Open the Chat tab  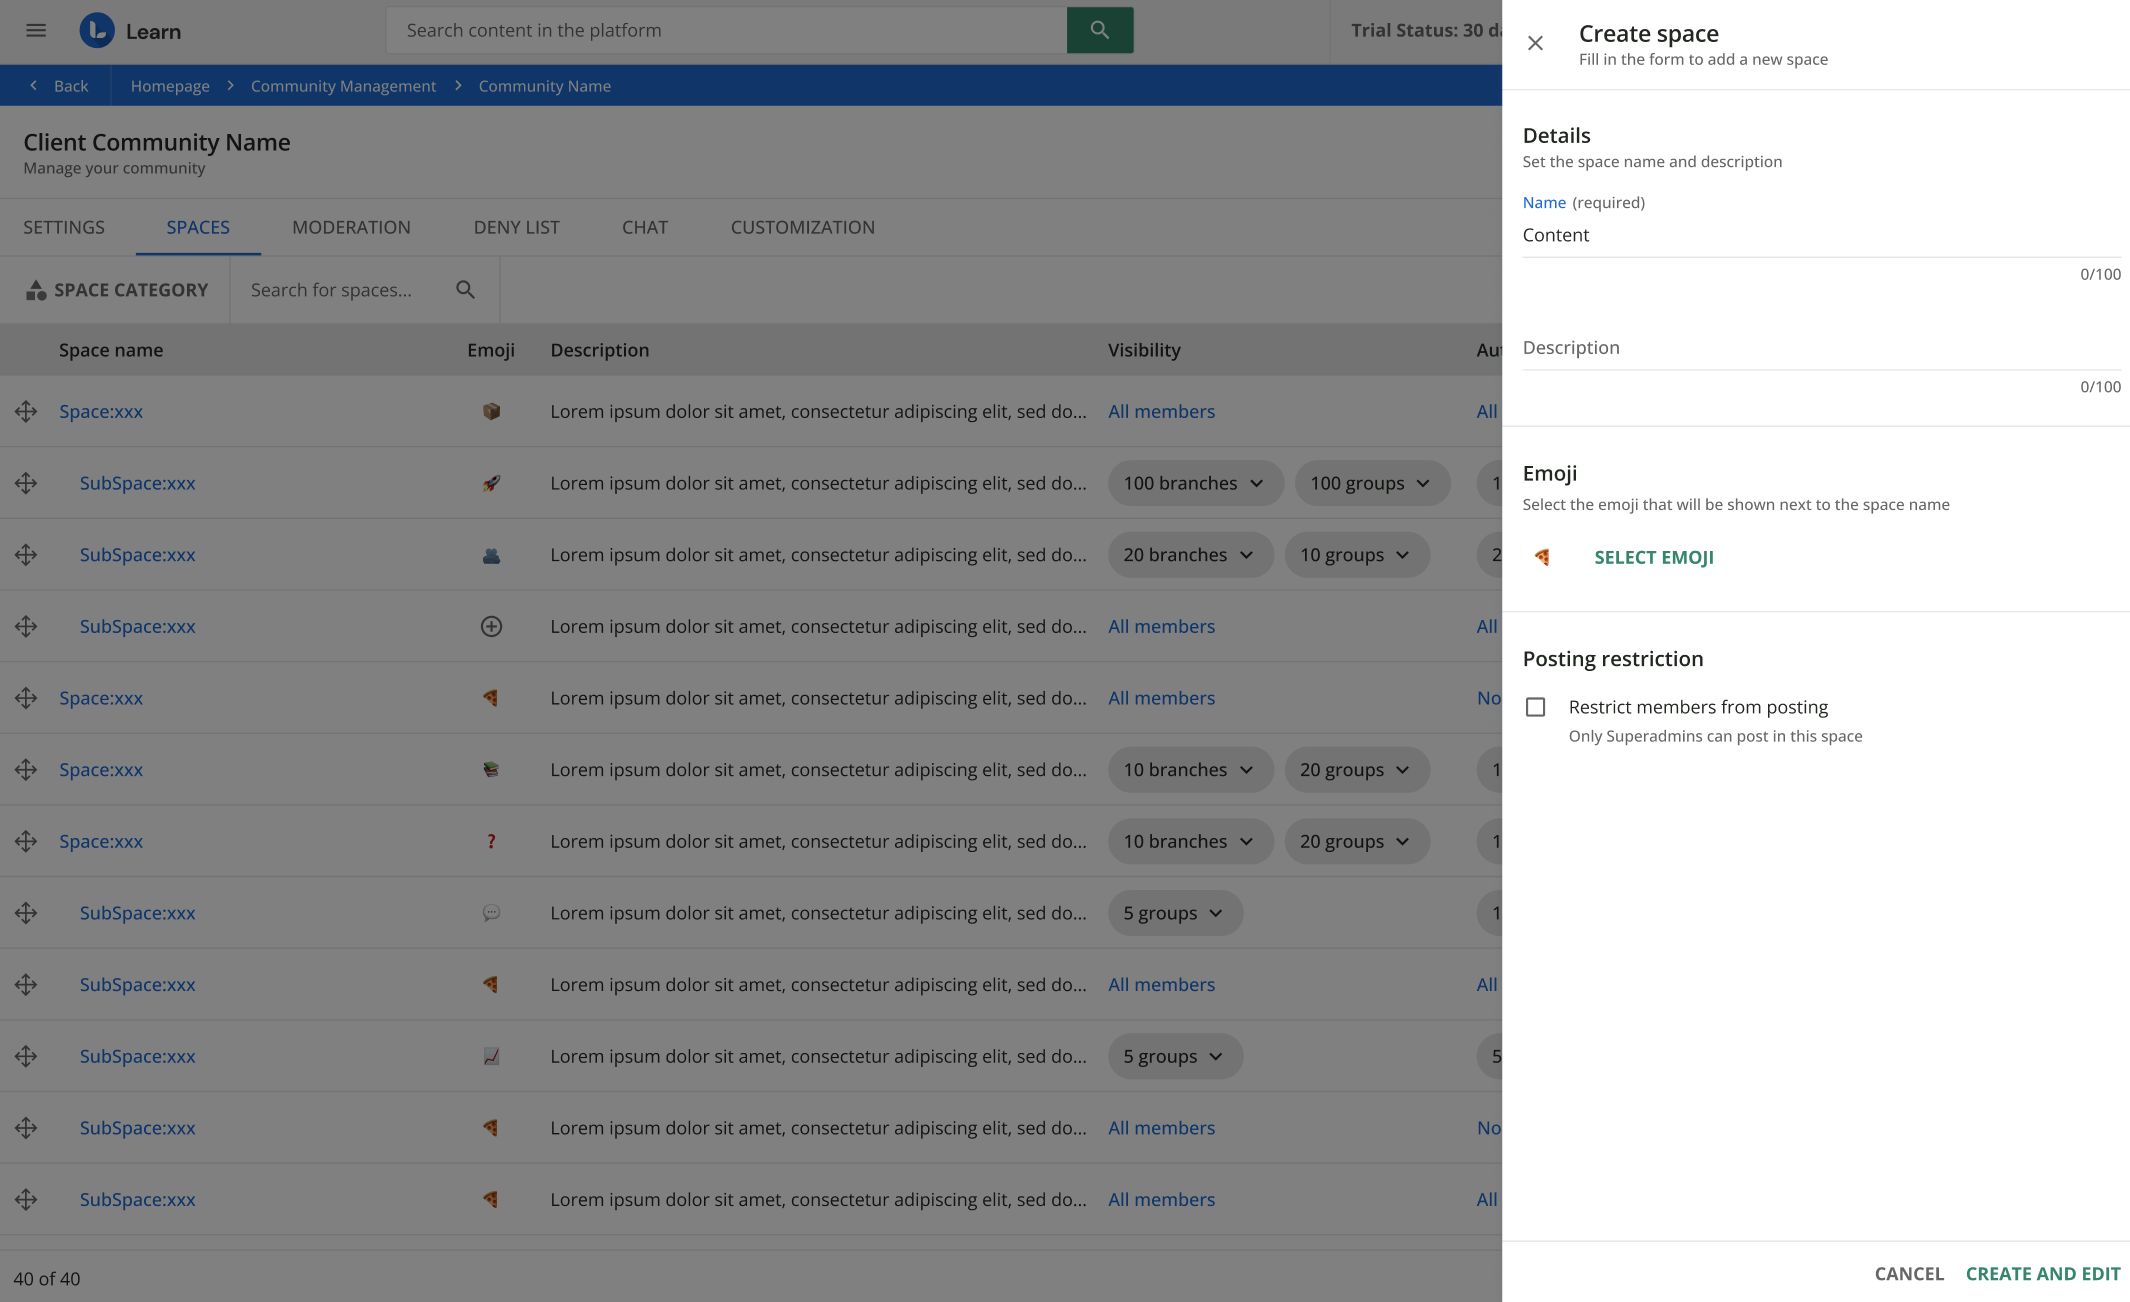(x=645, y=227)
